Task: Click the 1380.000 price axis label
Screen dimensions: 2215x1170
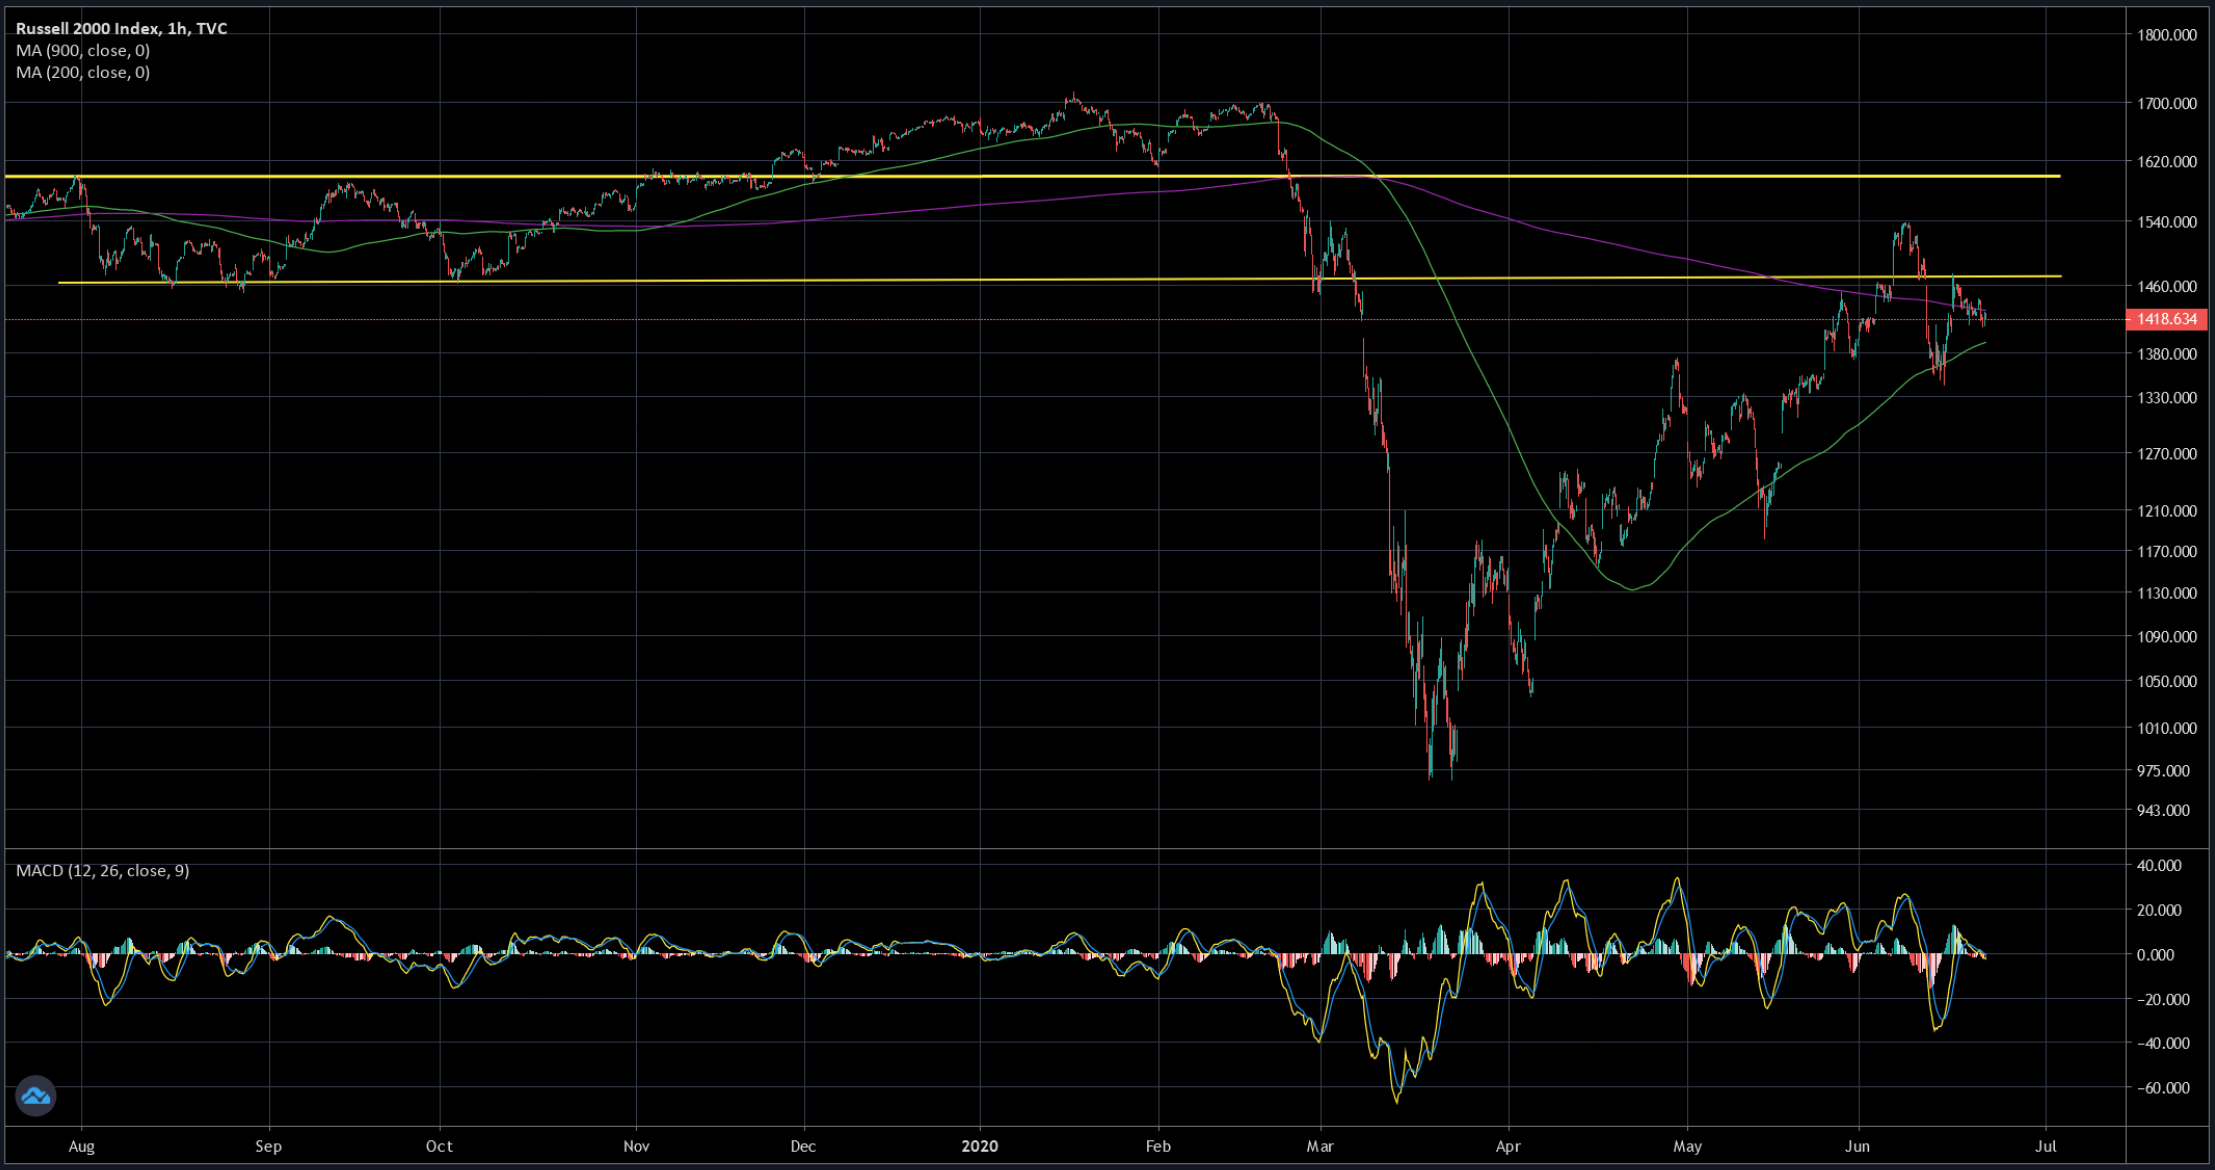Action: (x=2167, y=354)
